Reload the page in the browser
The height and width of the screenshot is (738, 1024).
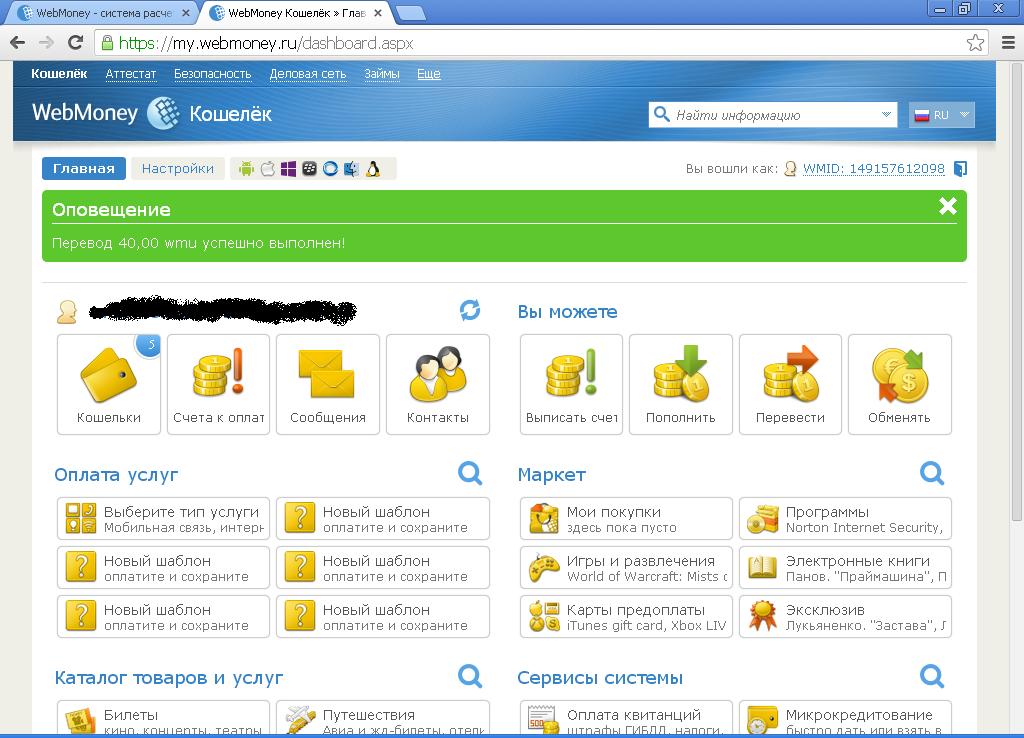click(x=76, y=42)
